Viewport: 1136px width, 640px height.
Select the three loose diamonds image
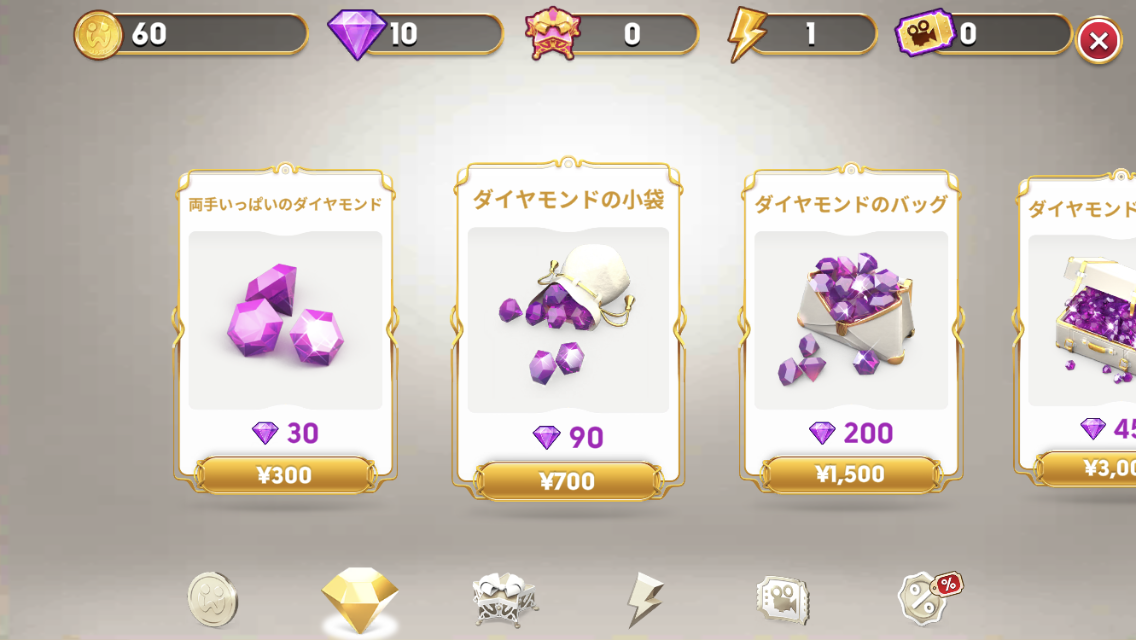(285, 320)
